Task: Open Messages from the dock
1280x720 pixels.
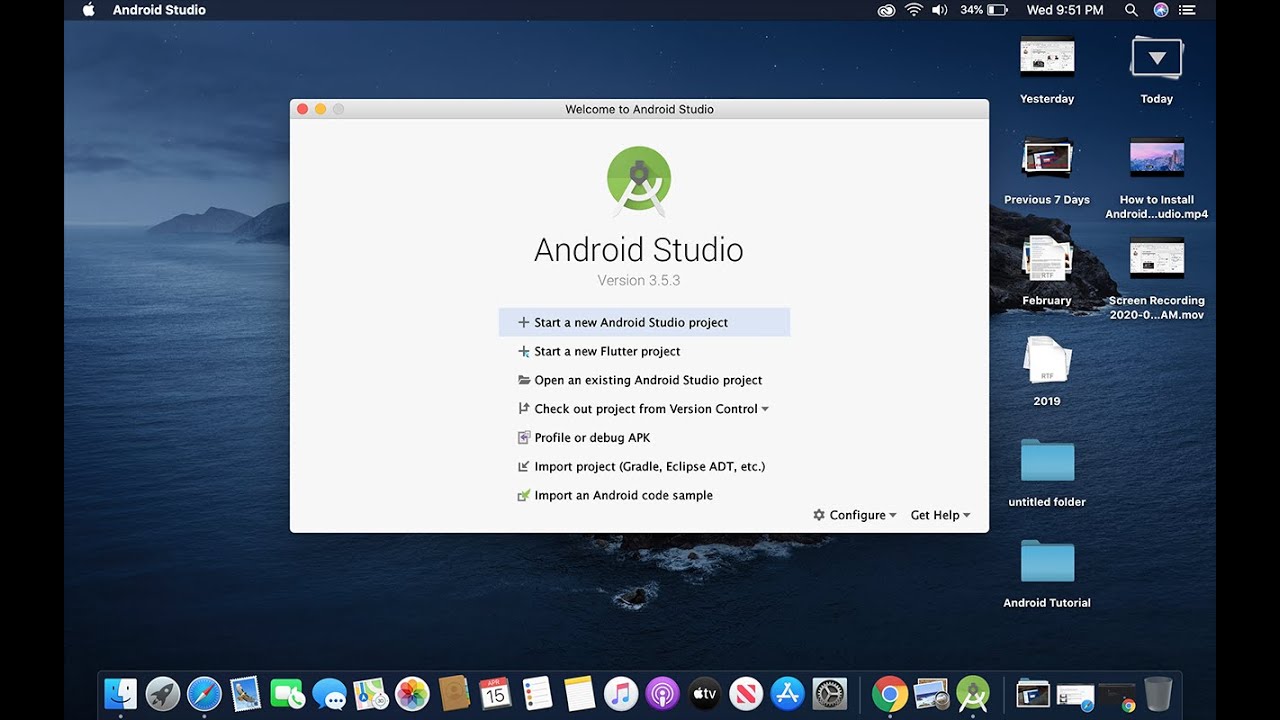Action: click(329, 693)
